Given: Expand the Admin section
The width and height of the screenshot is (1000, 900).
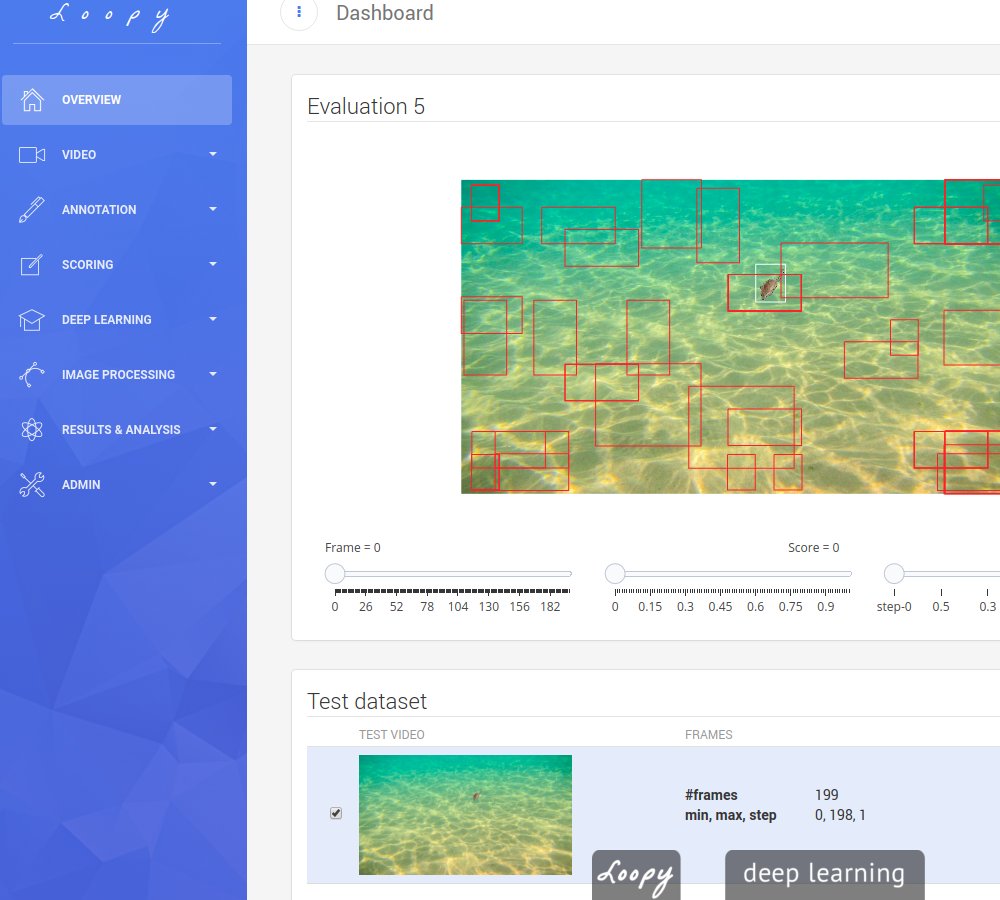Looking at the screenshot, I should click(212, 484).
